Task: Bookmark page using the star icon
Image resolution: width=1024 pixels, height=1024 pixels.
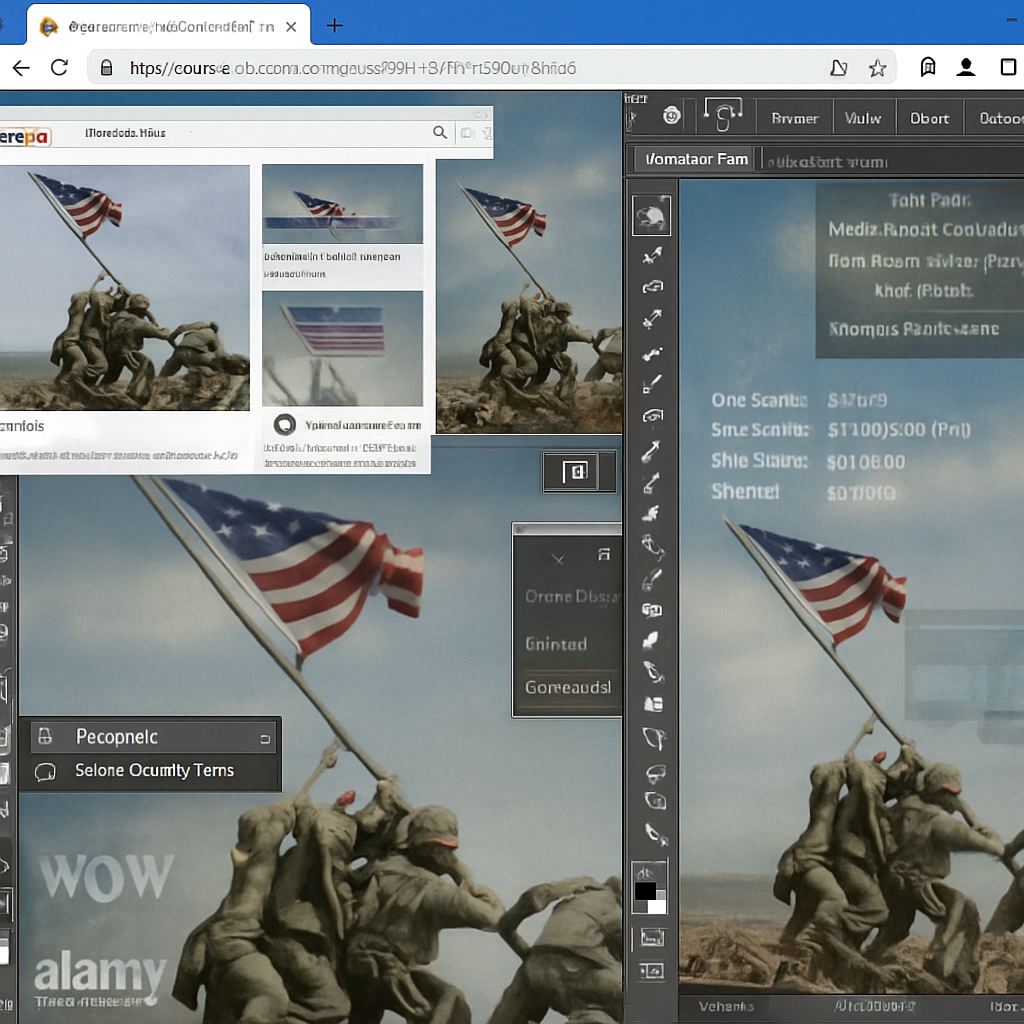Action: pyautogui.click(x=877, y=68)
